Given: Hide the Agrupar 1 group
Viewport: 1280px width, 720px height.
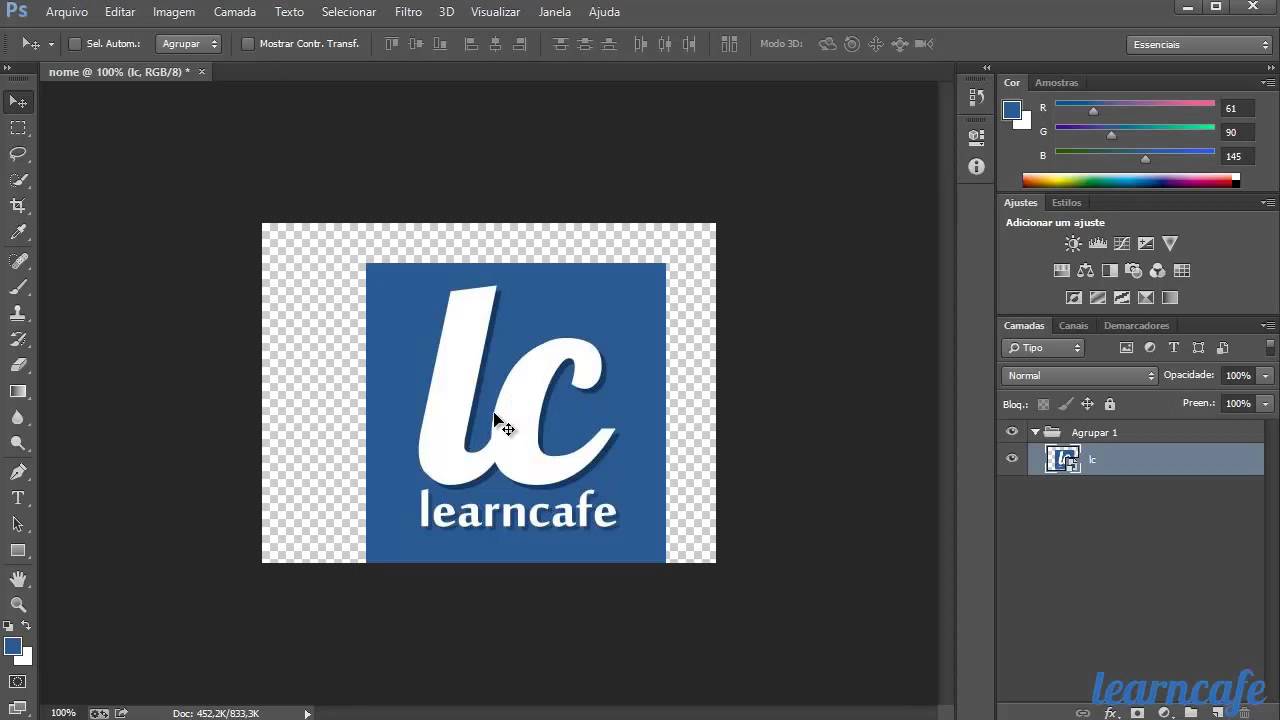Looking at the screenshot, I should click(1012, 432).
